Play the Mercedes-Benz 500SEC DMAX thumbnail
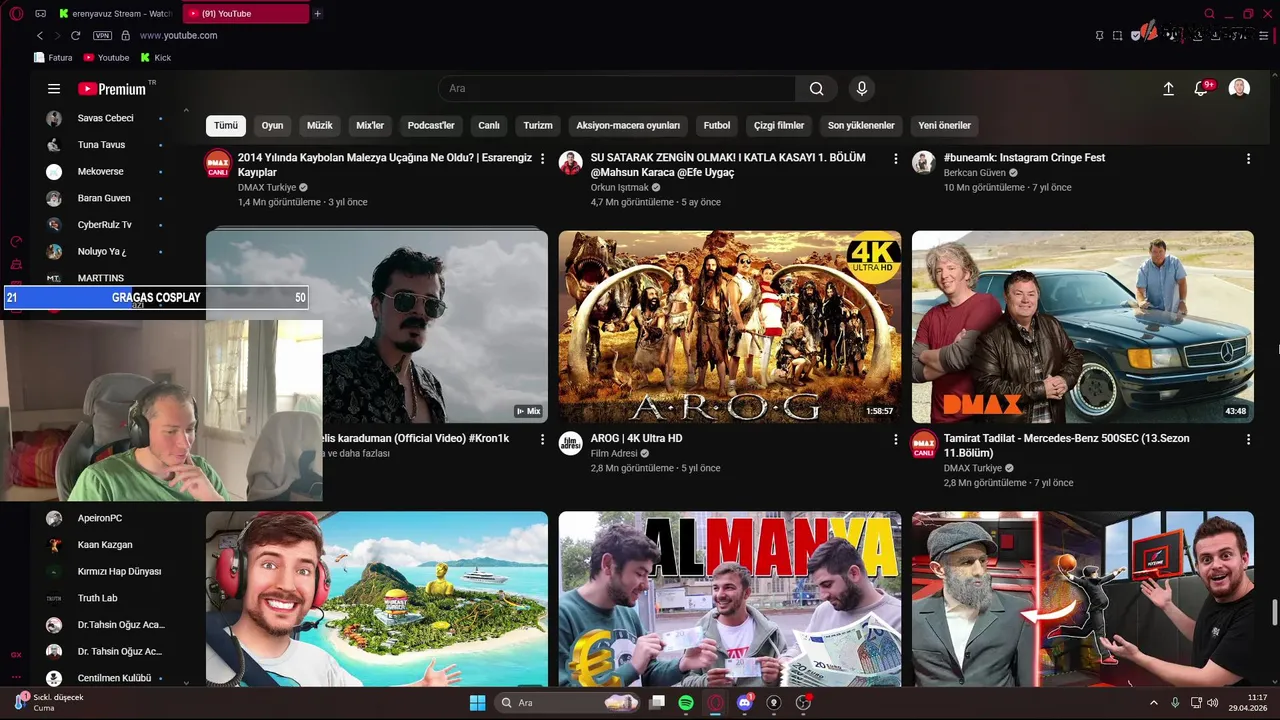This screenshot has height=720, width=1280. point(1083,327)
